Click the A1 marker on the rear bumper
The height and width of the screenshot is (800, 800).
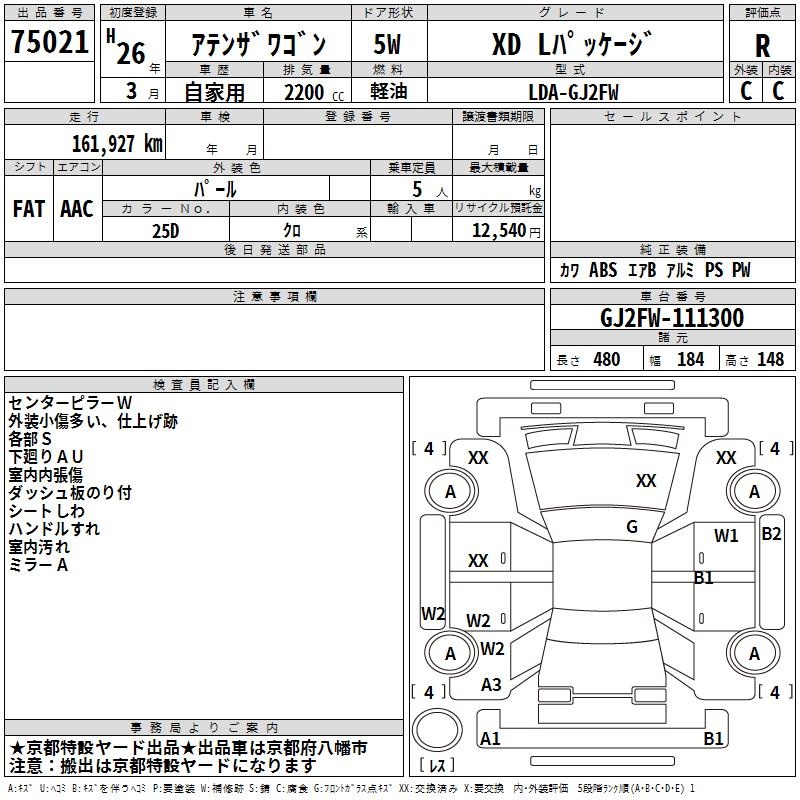coord(490,739)
